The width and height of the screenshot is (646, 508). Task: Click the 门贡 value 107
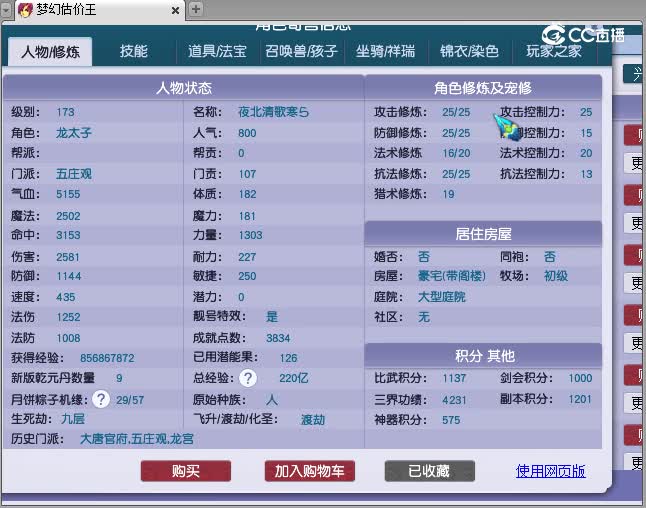coord(247,174)
